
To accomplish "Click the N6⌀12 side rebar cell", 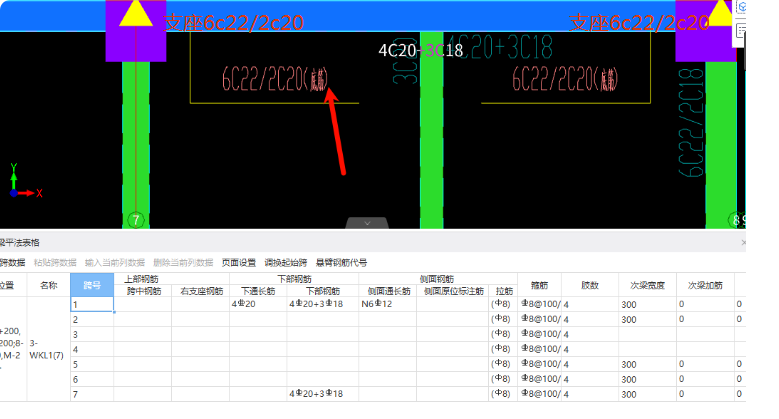I will [388, 304].
